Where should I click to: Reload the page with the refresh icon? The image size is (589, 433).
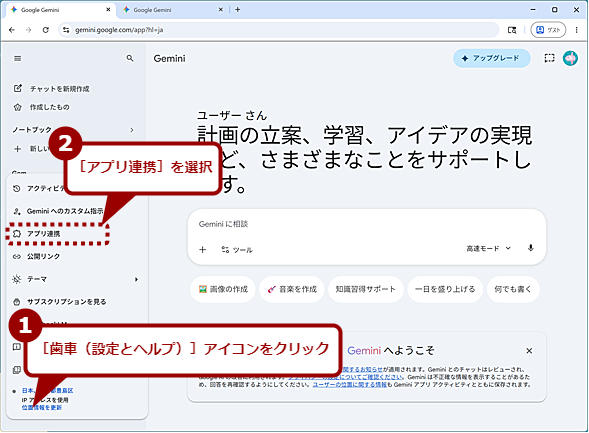[46, 30]
